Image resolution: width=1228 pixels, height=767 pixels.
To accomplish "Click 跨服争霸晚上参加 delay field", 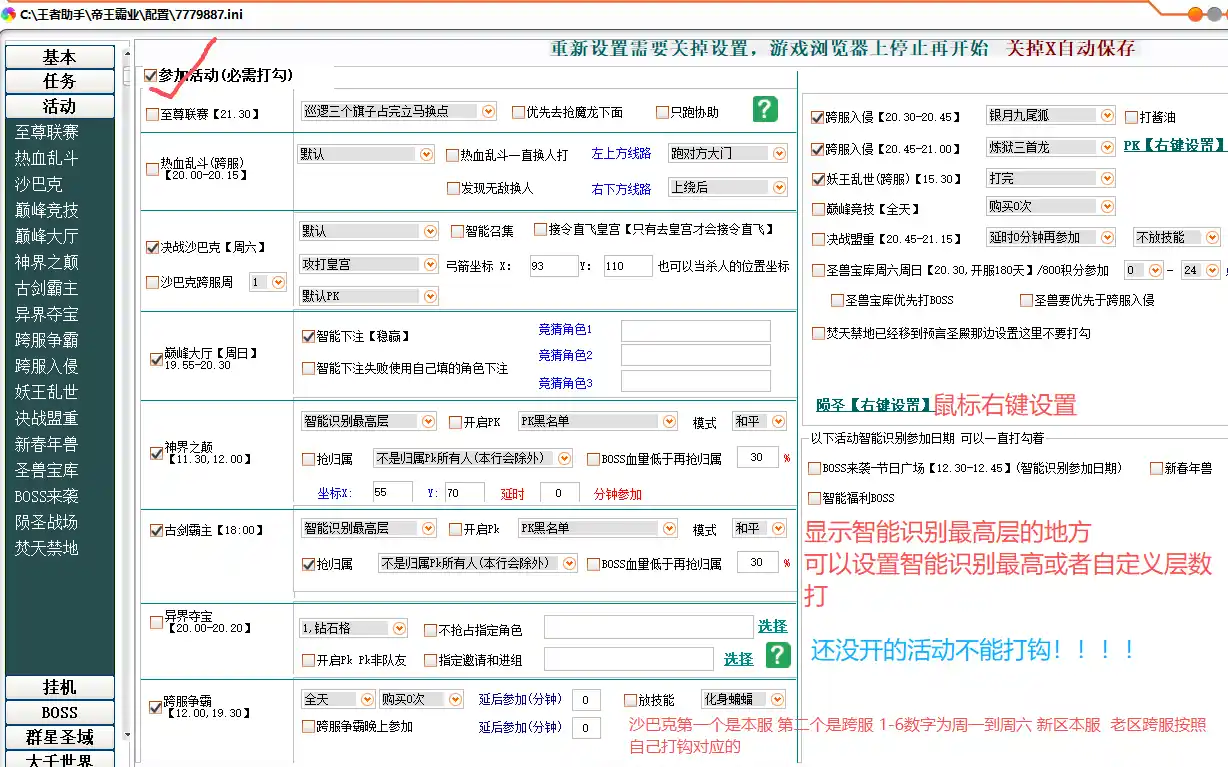I will click(x=585, y=728).
